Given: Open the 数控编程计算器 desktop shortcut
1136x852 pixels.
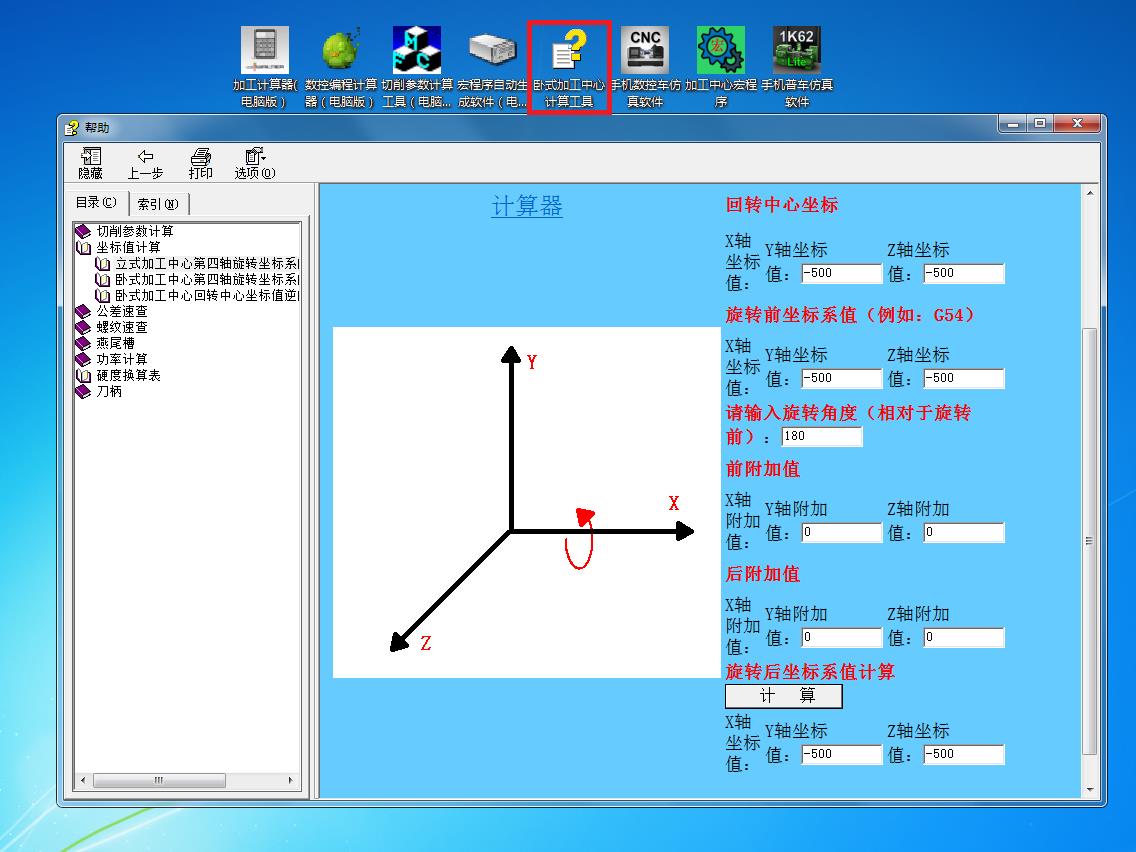Looking at the screenshot, I should click(341, 67).
